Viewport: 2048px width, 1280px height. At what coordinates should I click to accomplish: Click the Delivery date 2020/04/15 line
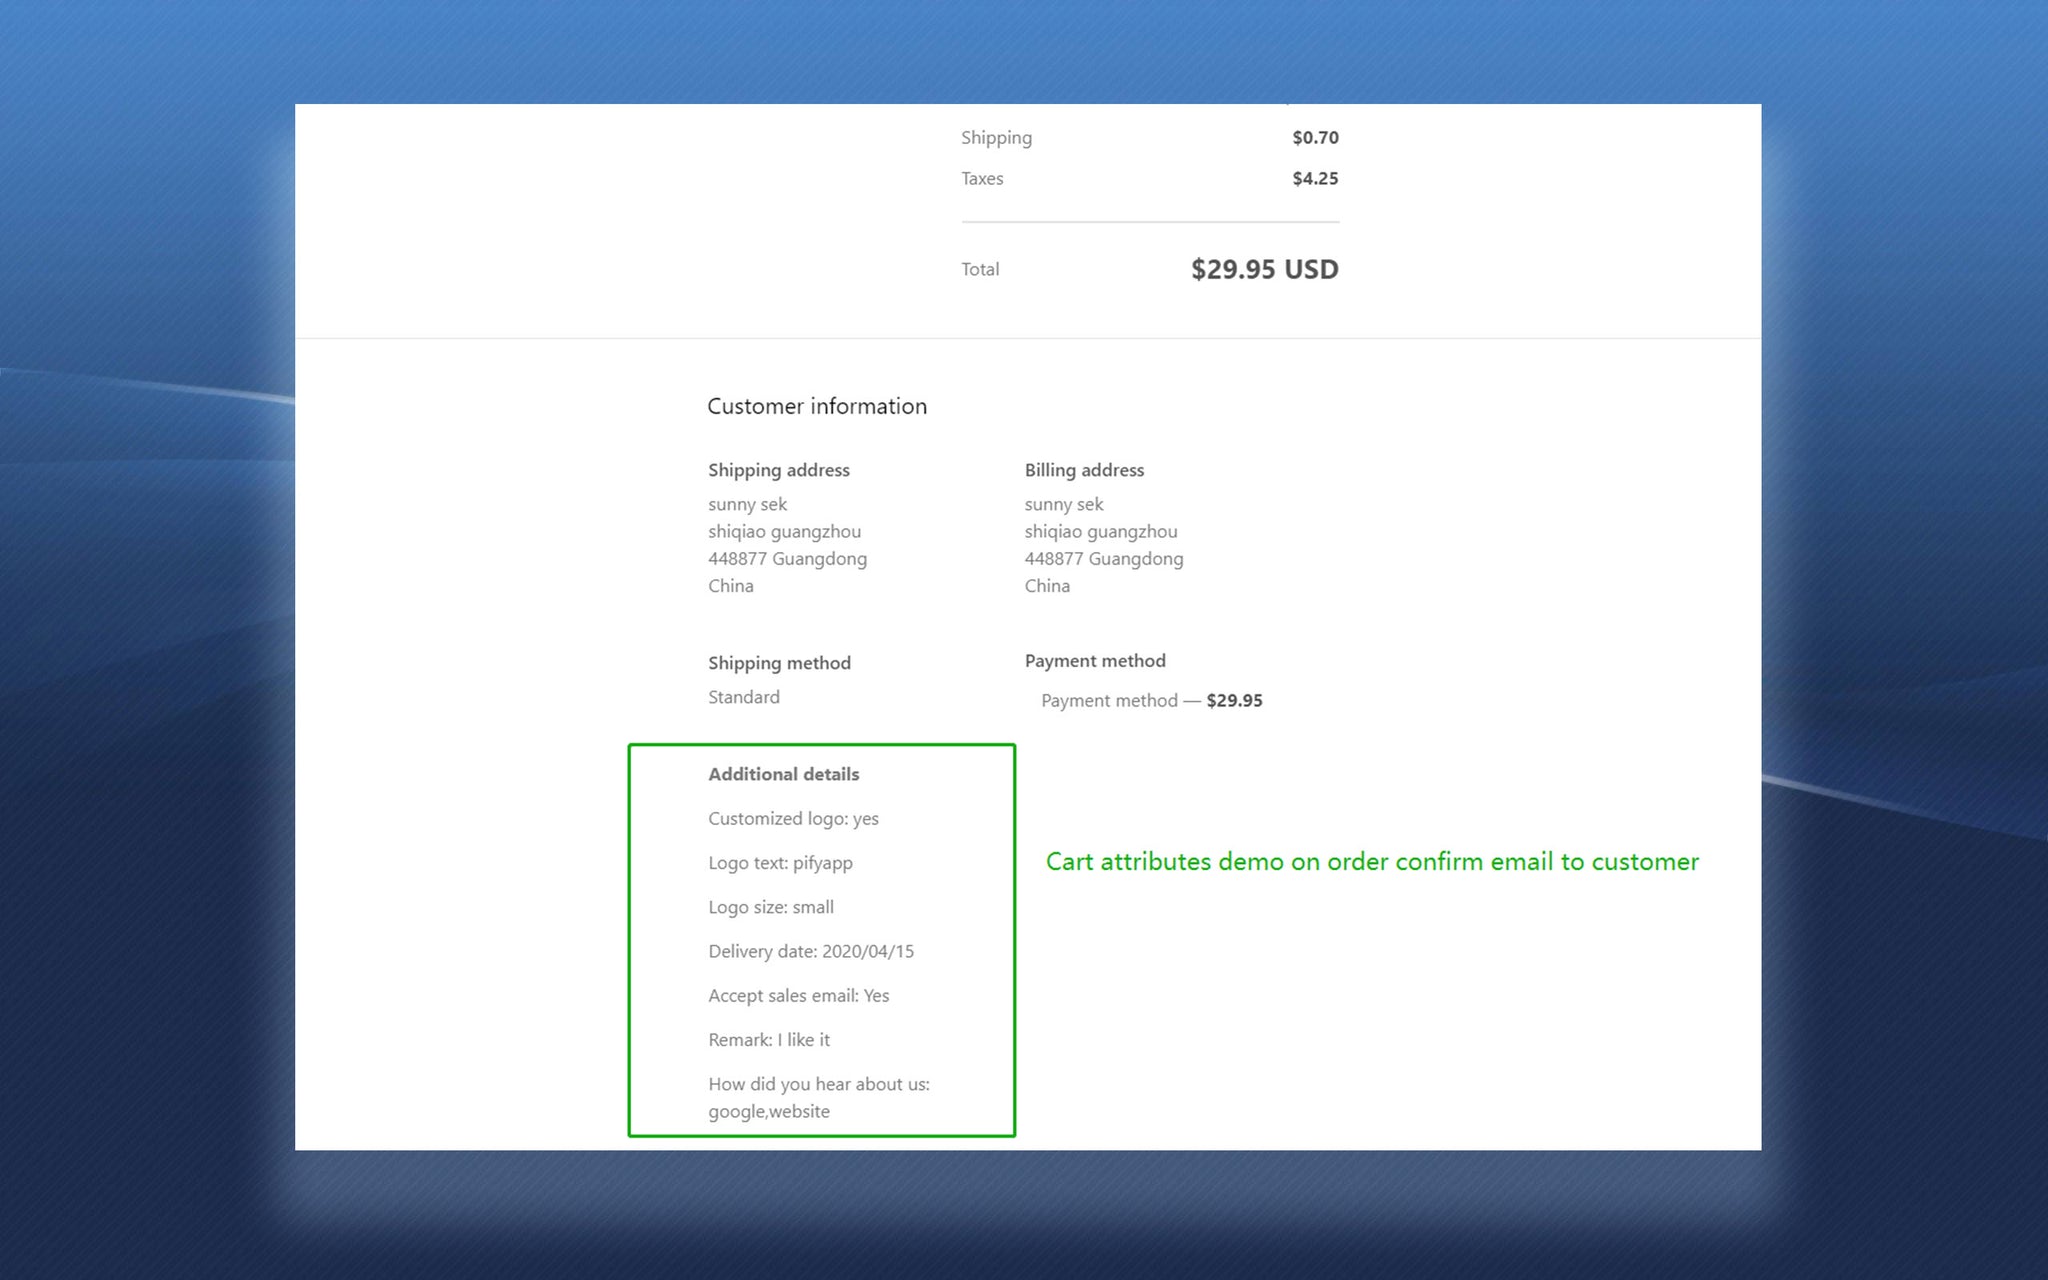tap(810, 951)
